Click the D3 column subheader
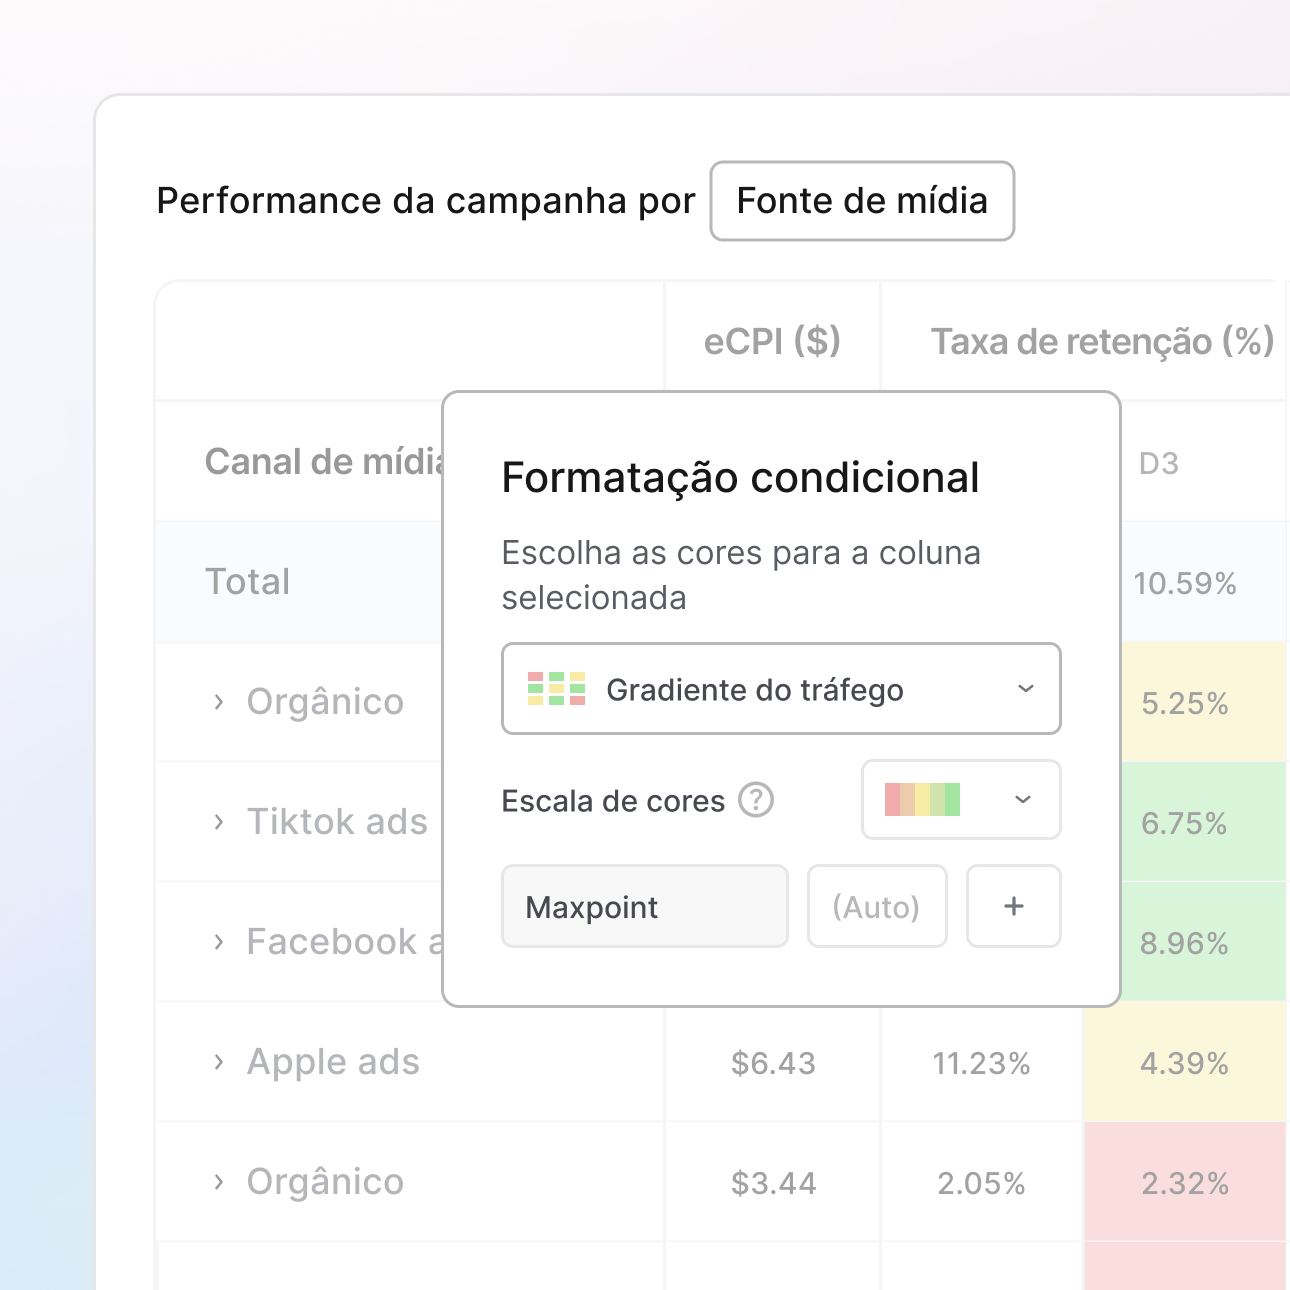Image resolution: width=1290 pixels, height=1290 pixels. pyautogui.click(x=1159, y=463)
